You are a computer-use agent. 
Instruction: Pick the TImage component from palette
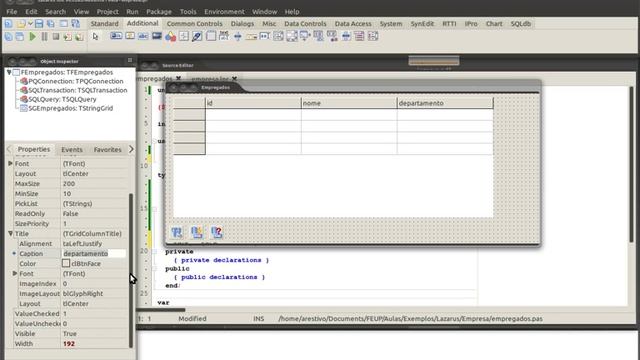pyautogui.click(x=157, y=36)
